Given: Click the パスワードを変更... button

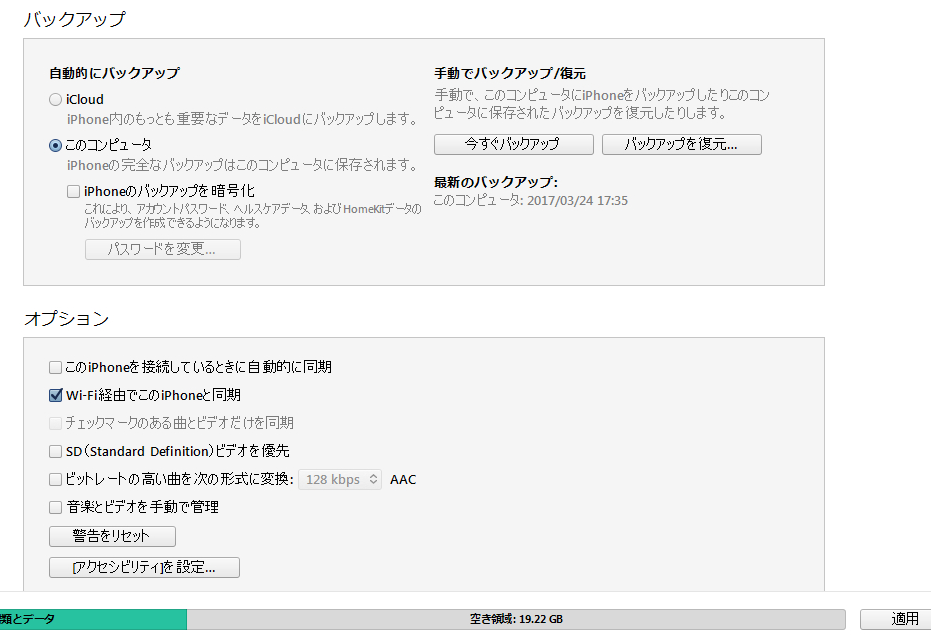Looking at the screenshot, I should pyautogui.click(x=163, y=249).
